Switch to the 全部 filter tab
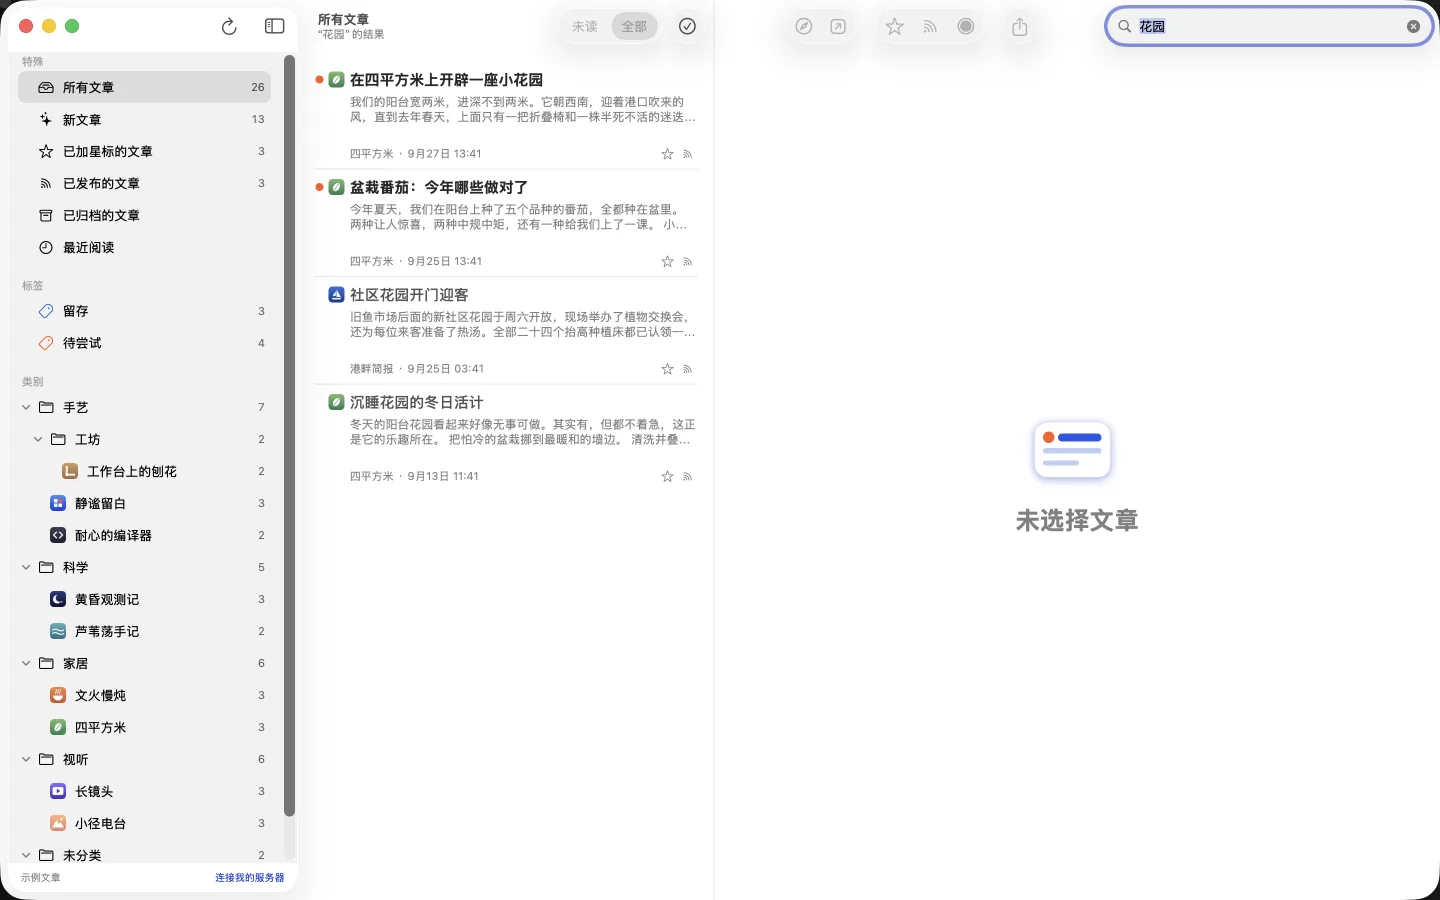Screen dimensions: 1440x900 tap(634, 27)
